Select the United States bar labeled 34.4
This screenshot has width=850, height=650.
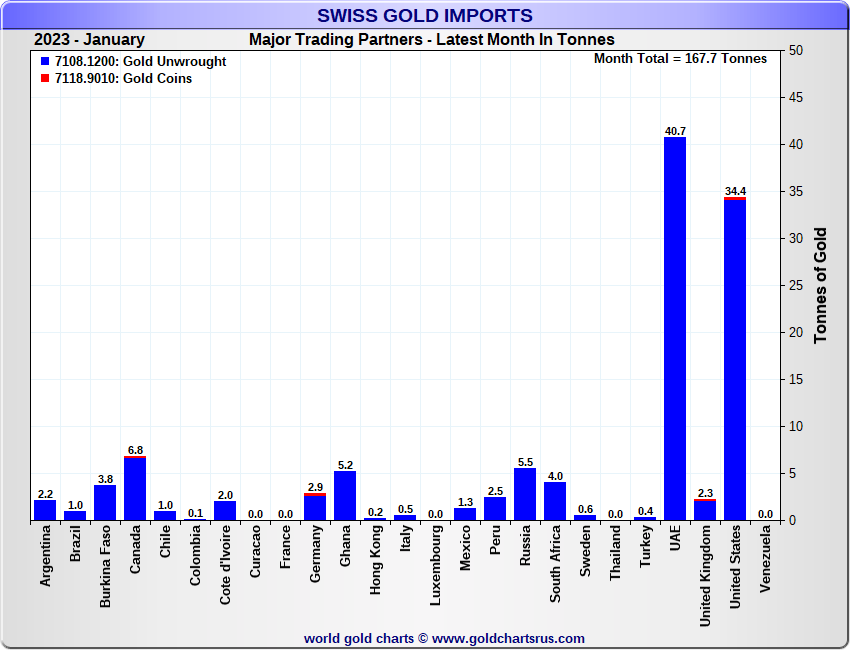click(x=735, y=358)
